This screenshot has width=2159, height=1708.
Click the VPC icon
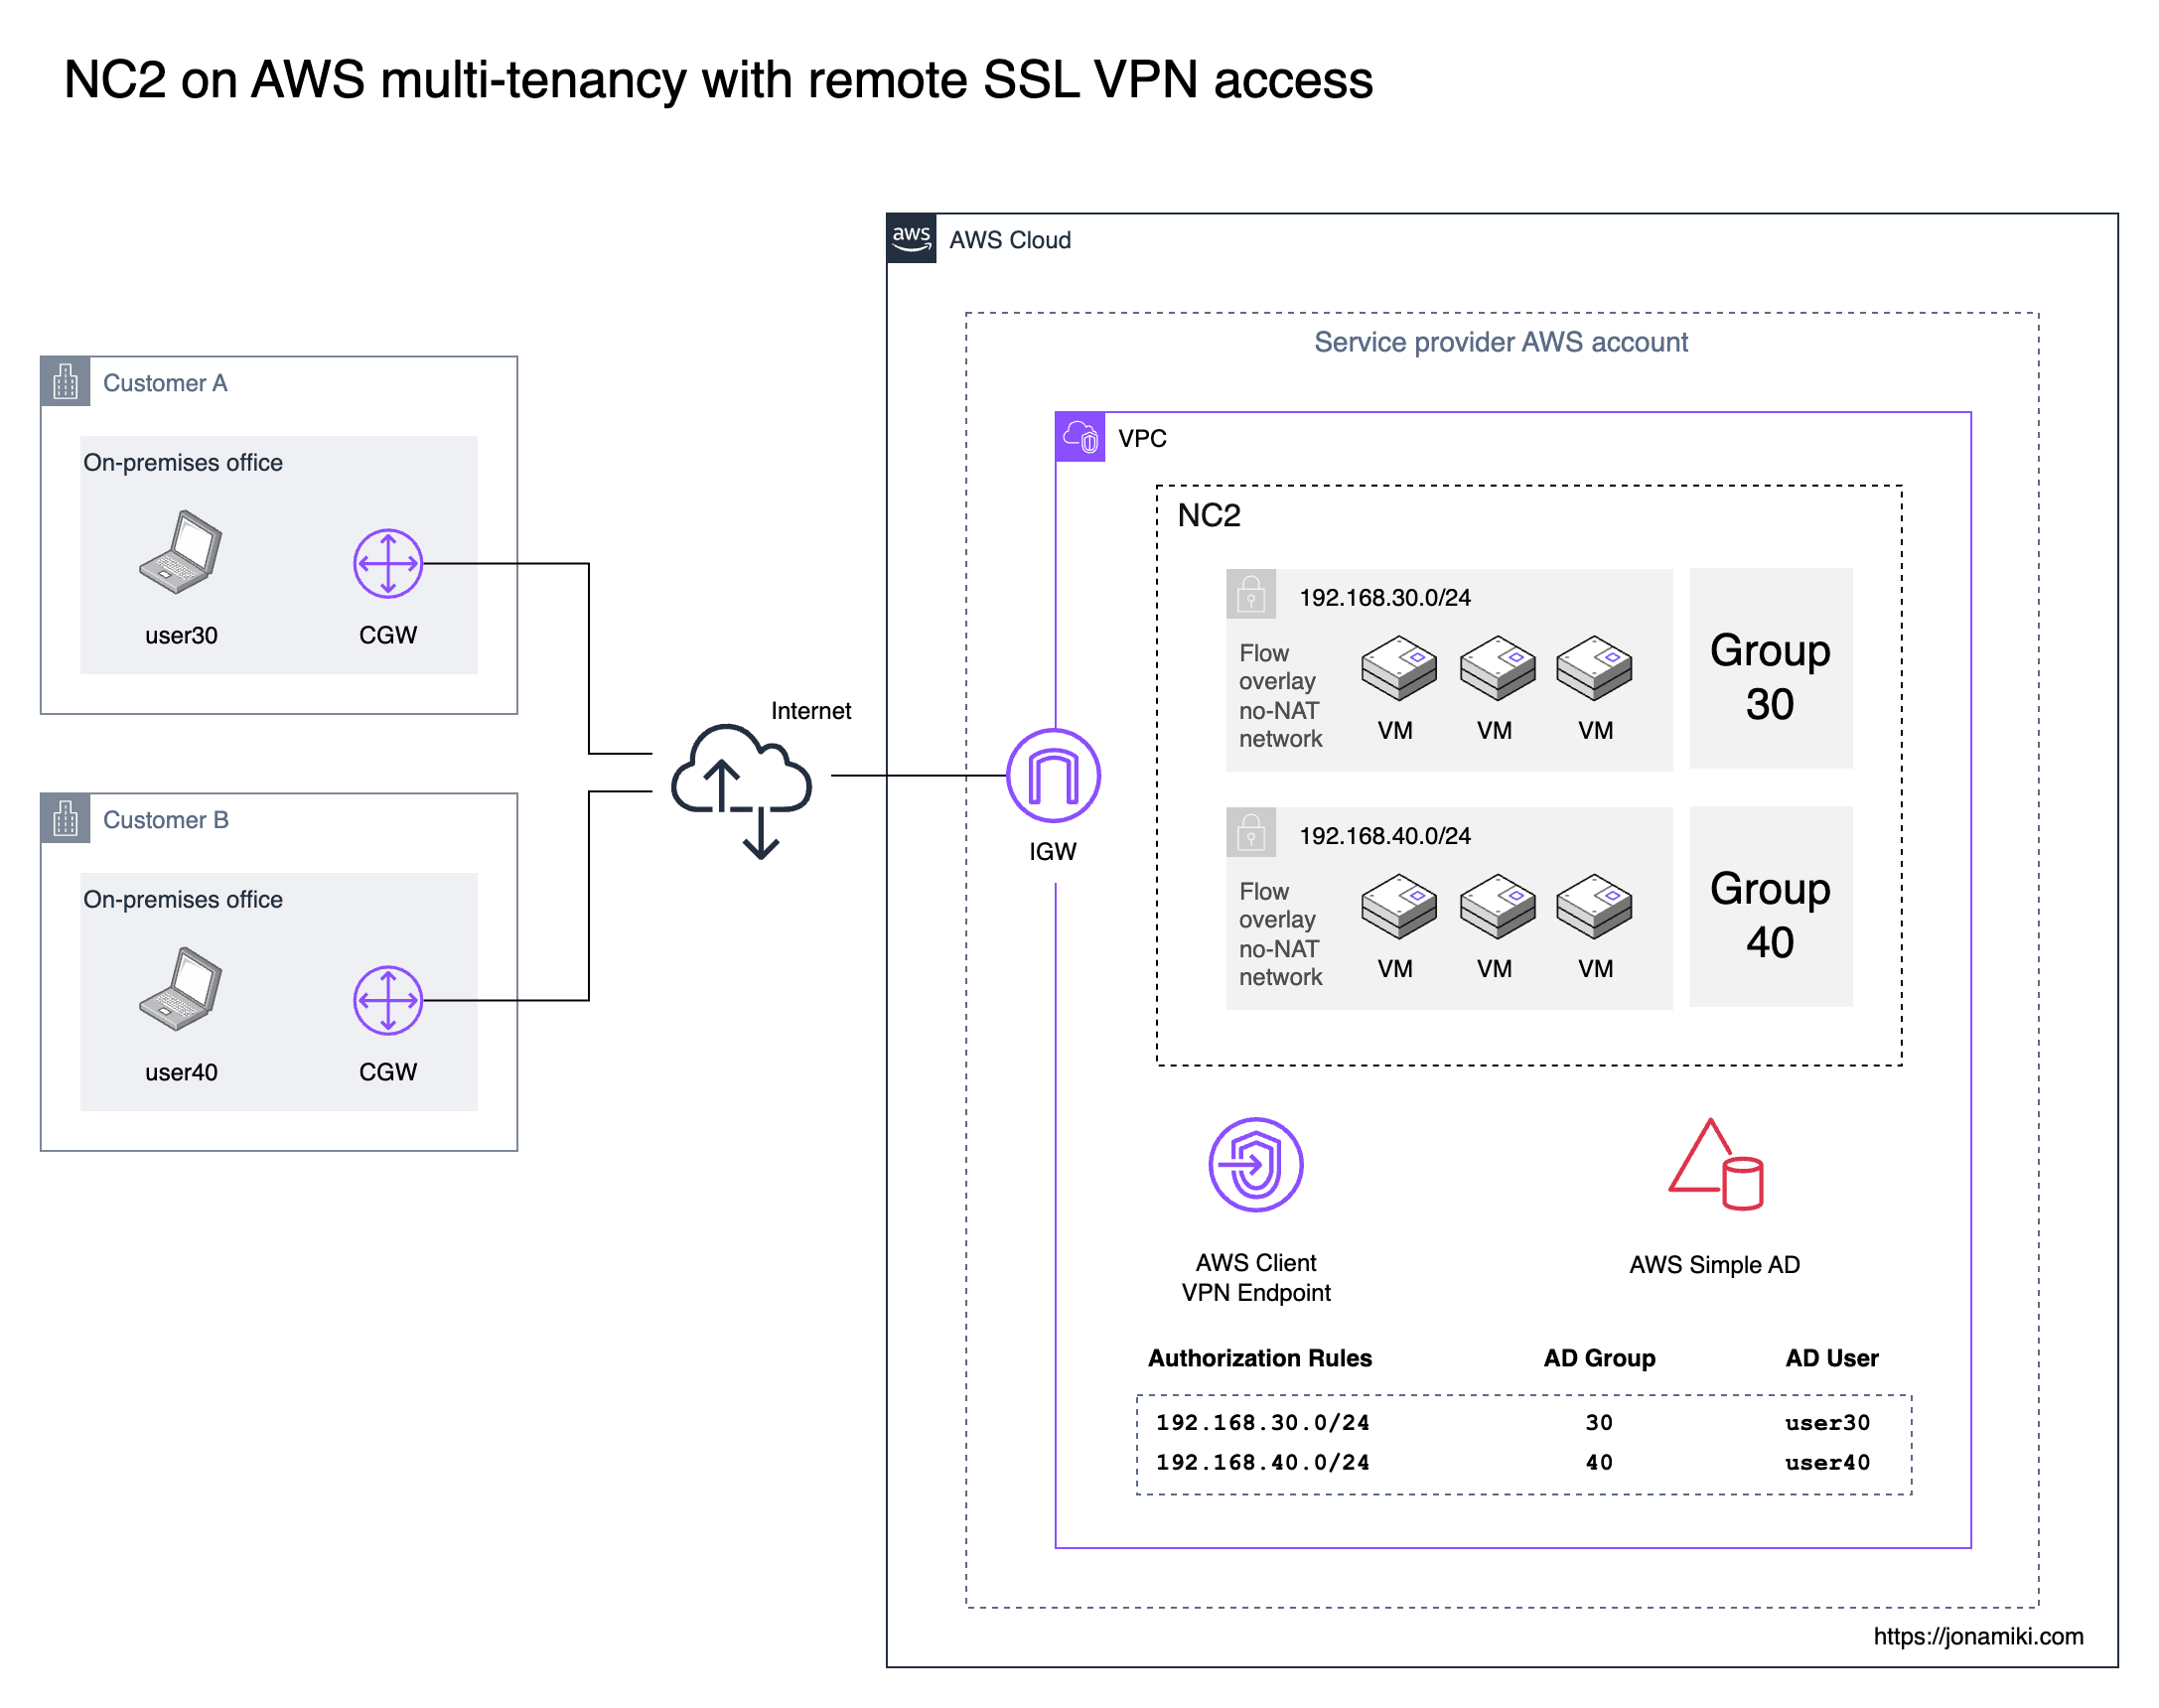1080,437
